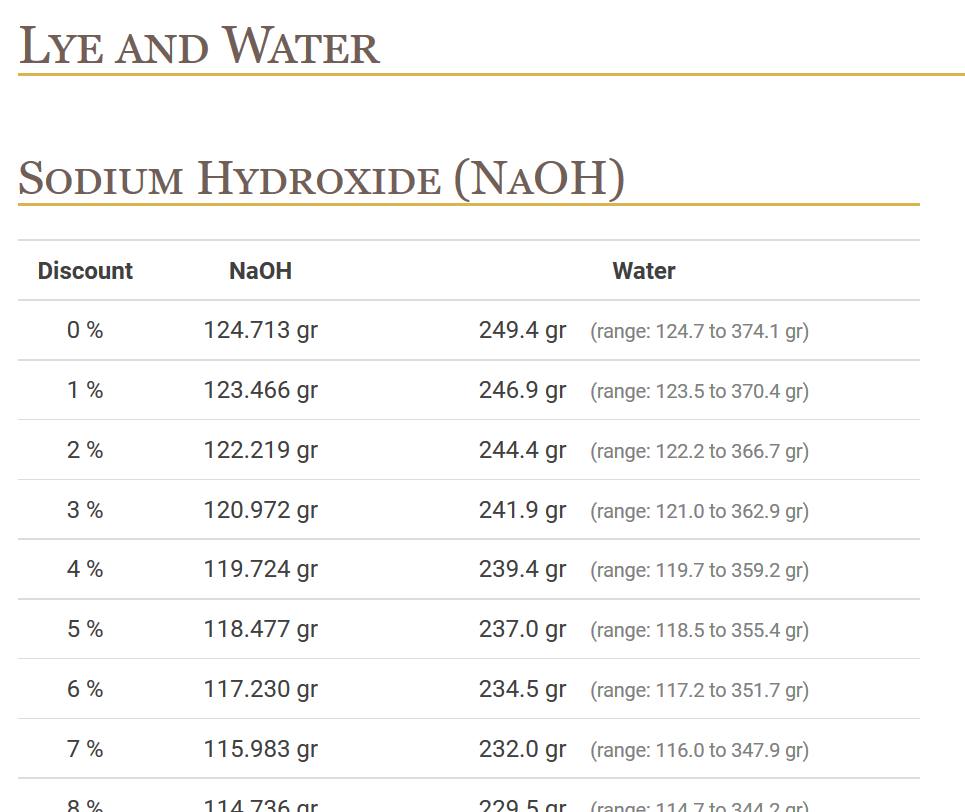Click the 244.4 gr water value
Screen dimensions: 965x812
tap(522, 450)
